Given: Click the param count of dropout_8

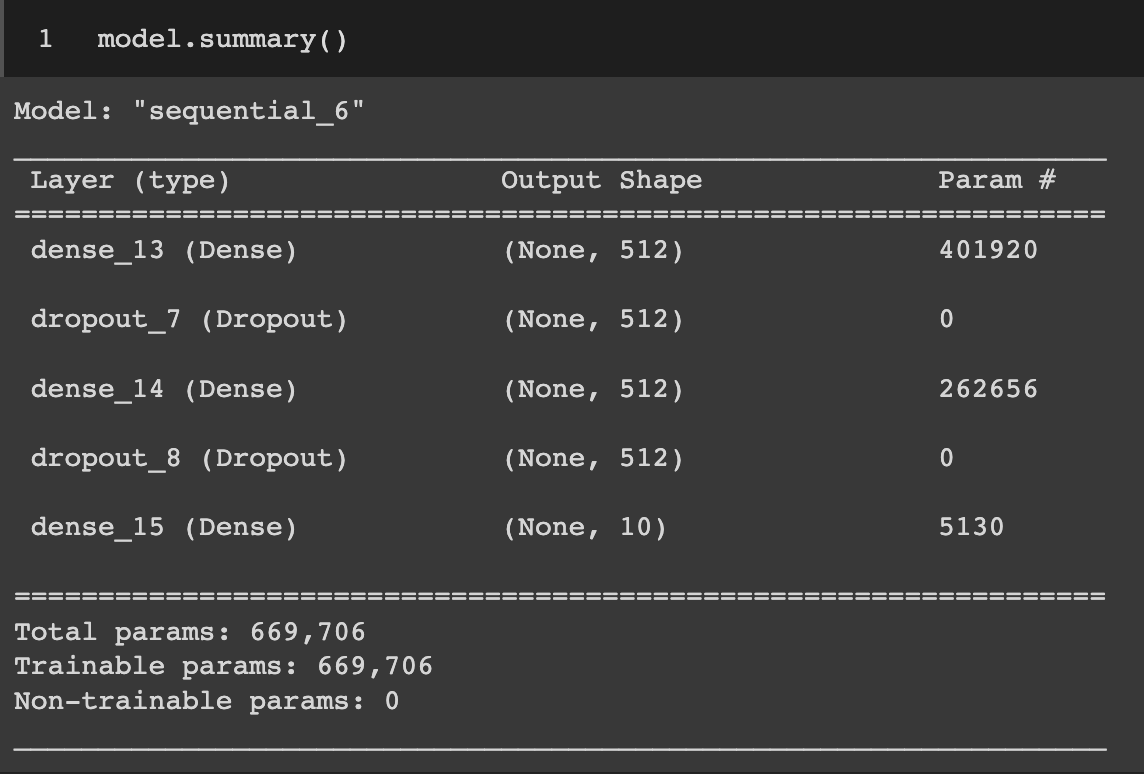Looking at the screenshot, I should tap(946, 458).
